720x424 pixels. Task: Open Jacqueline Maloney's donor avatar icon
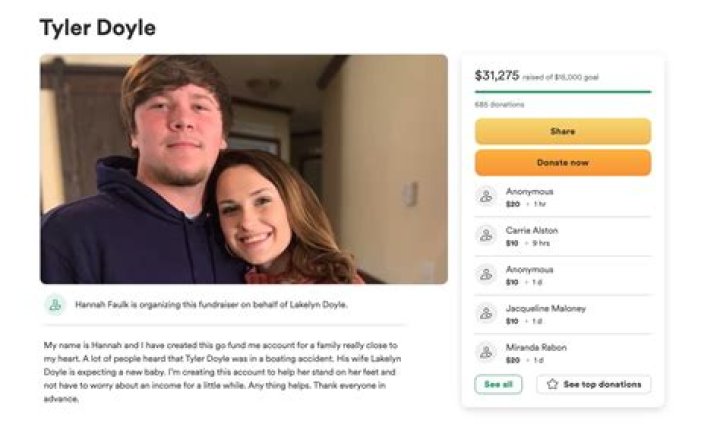click(486, 313)
